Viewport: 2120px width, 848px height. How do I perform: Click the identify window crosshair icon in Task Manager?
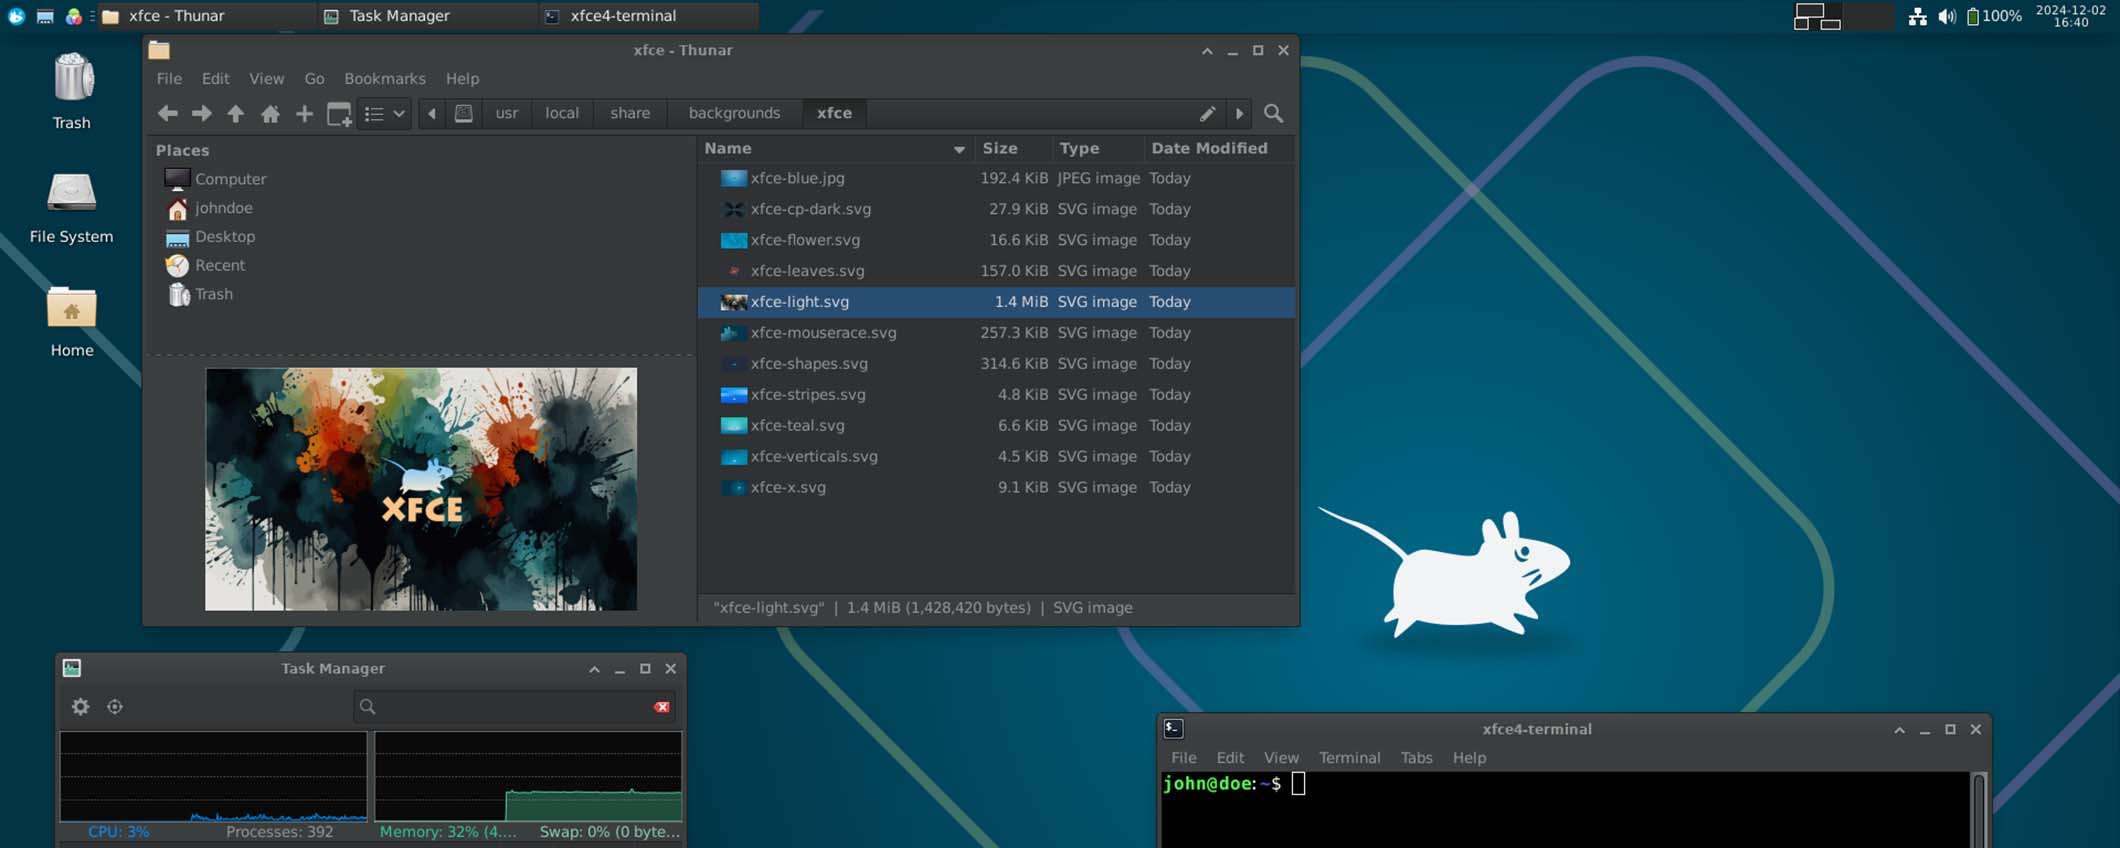(x=115, y=707)
